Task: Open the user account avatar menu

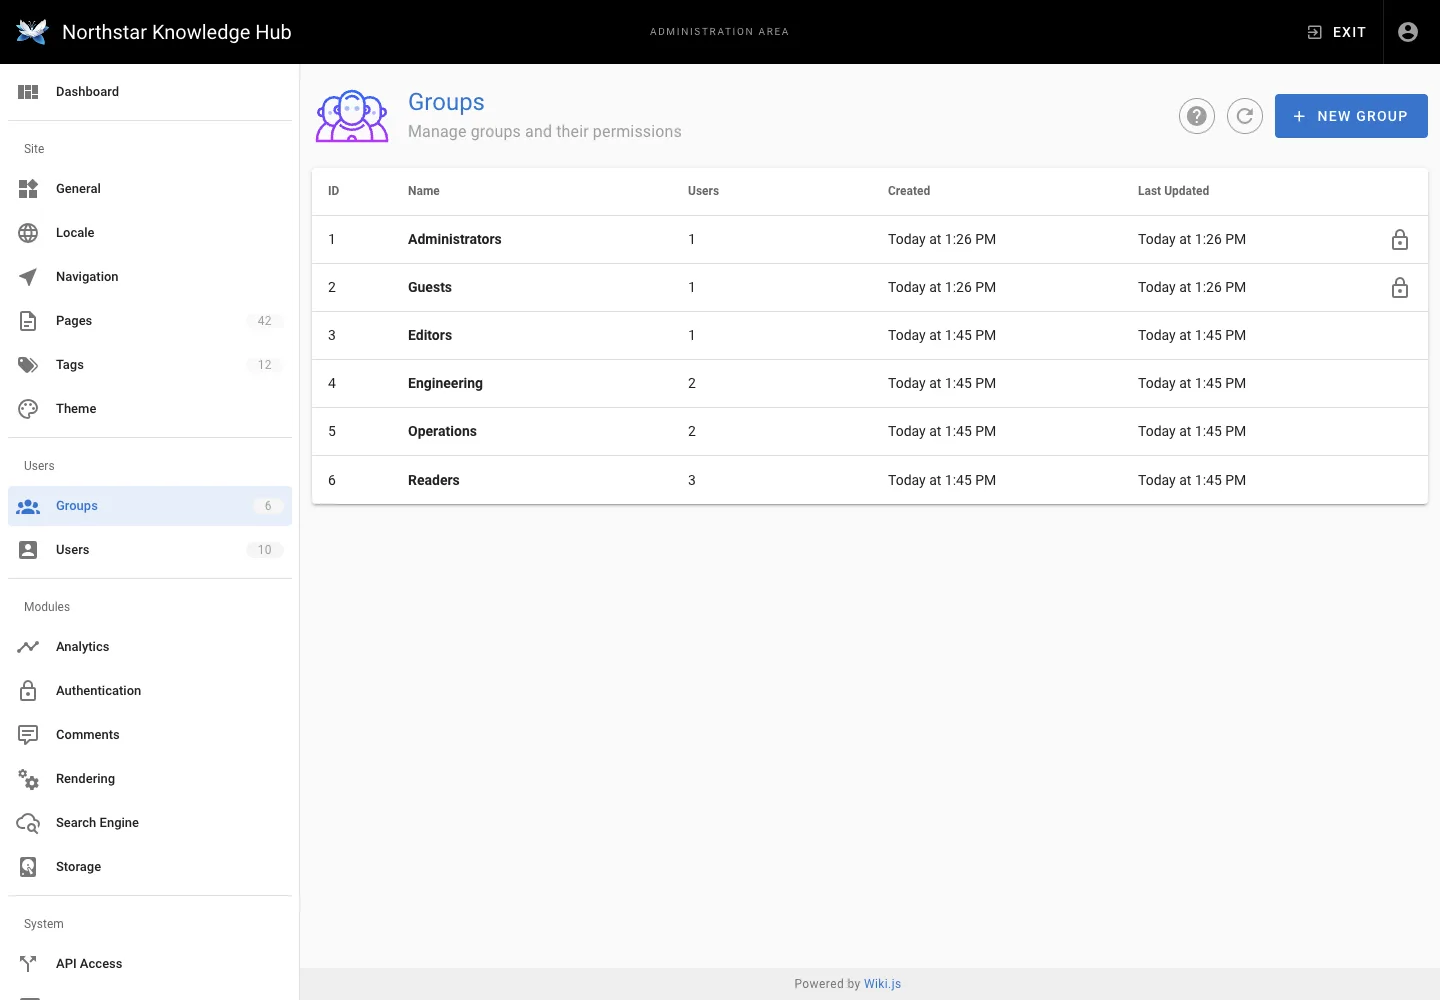Action: pos(1408,32)
